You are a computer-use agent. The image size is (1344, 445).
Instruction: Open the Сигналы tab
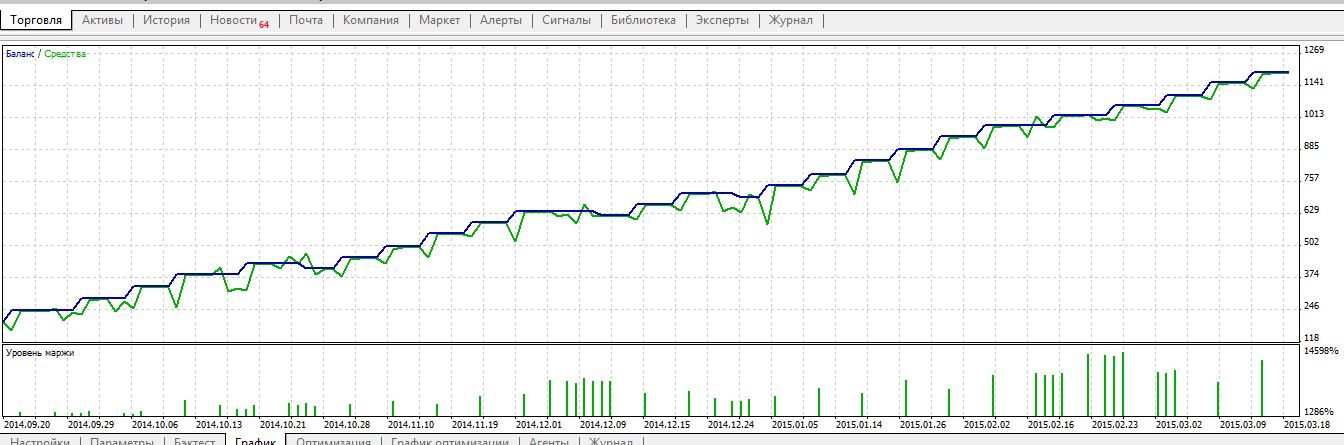566,20
